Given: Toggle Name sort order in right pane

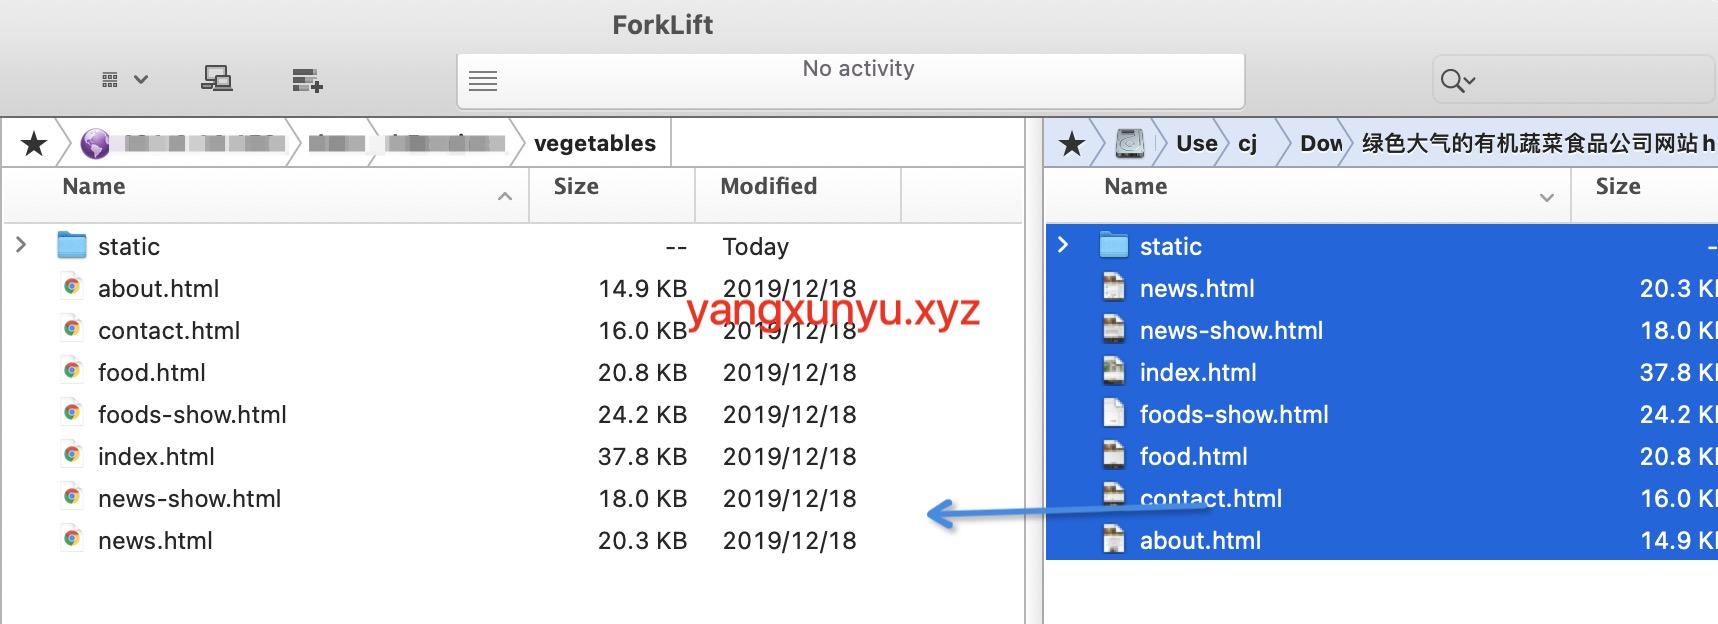Looking at the screenshot, I should click(x=1136, y=187).
